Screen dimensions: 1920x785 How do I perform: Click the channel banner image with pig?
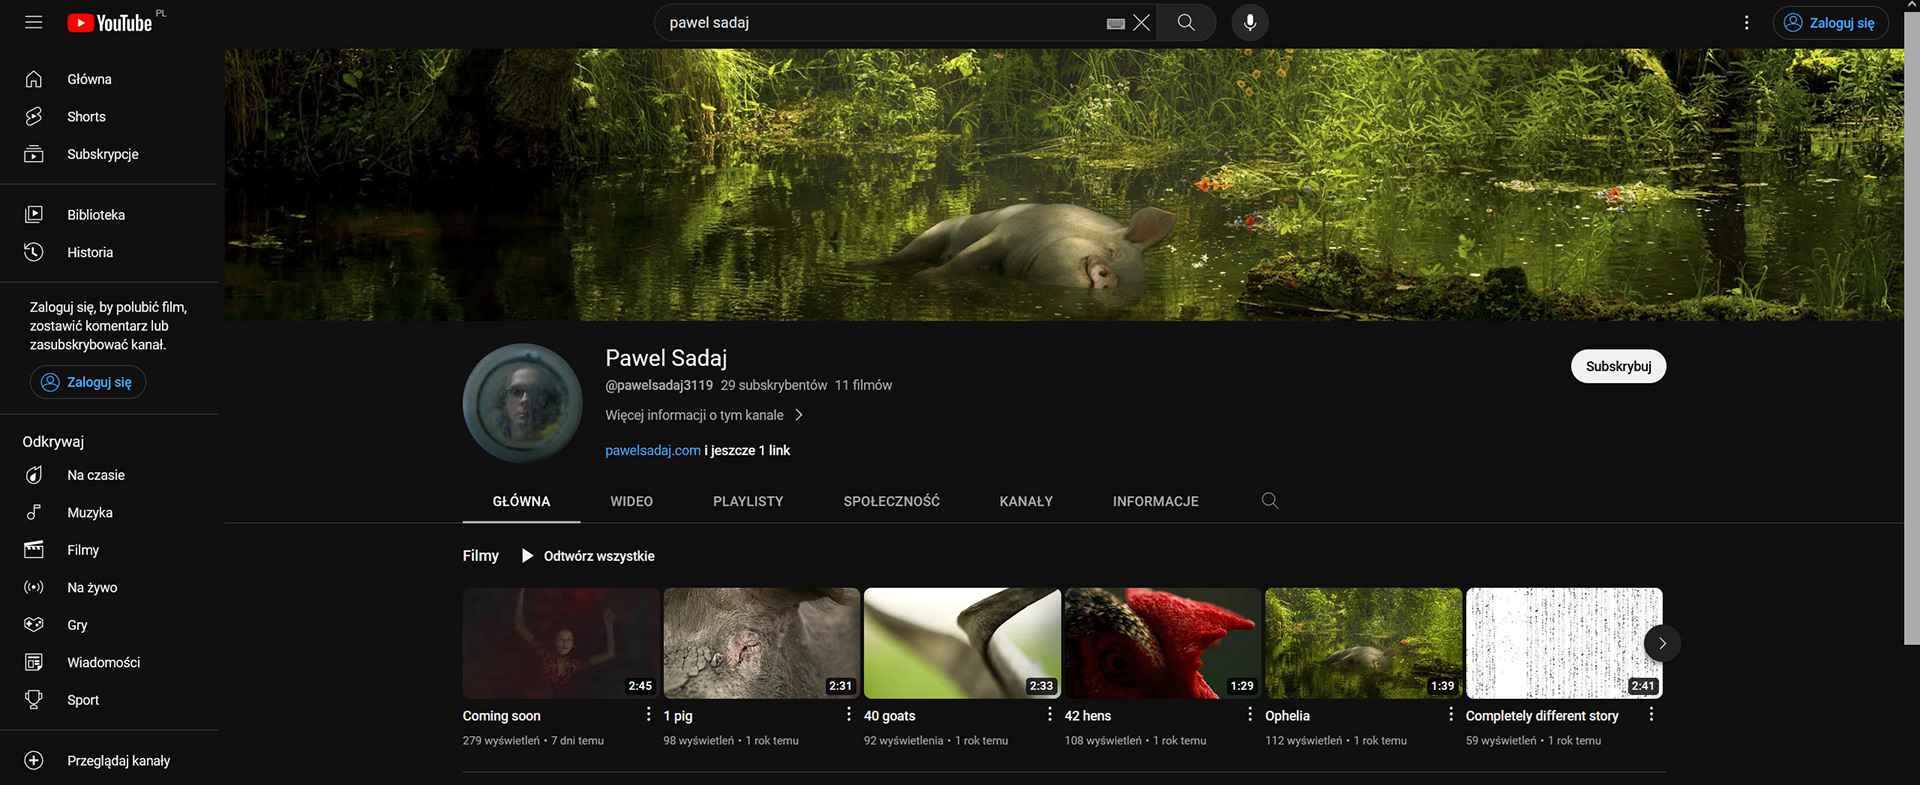coord(1064,185)
